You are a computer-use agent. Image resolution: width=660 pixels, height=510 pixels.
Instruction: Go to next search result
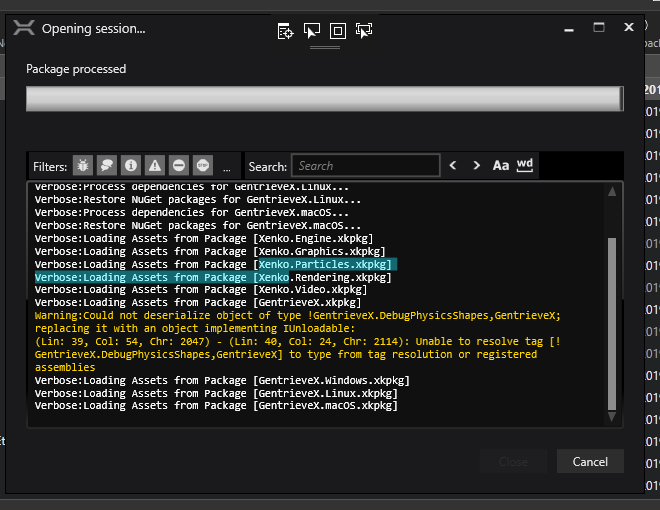[x=476, y=165]
